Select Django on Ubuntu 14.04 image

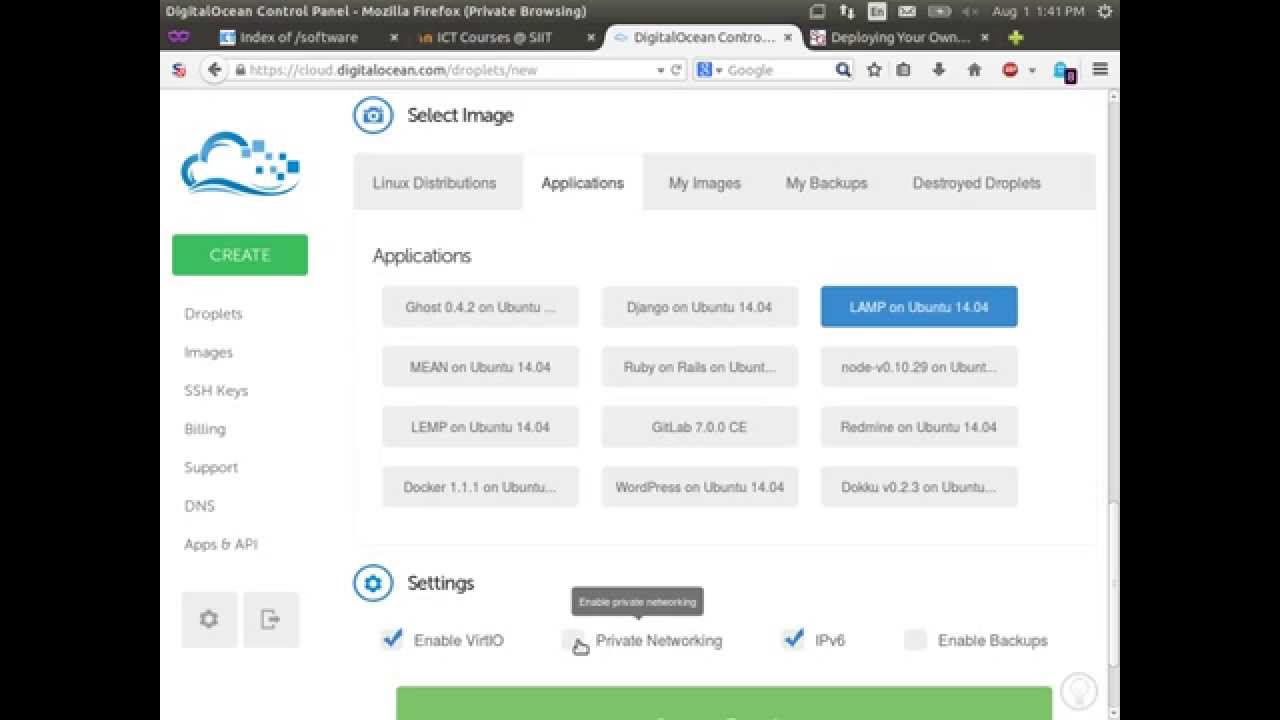pyautogui.click(x=699, y=307)
